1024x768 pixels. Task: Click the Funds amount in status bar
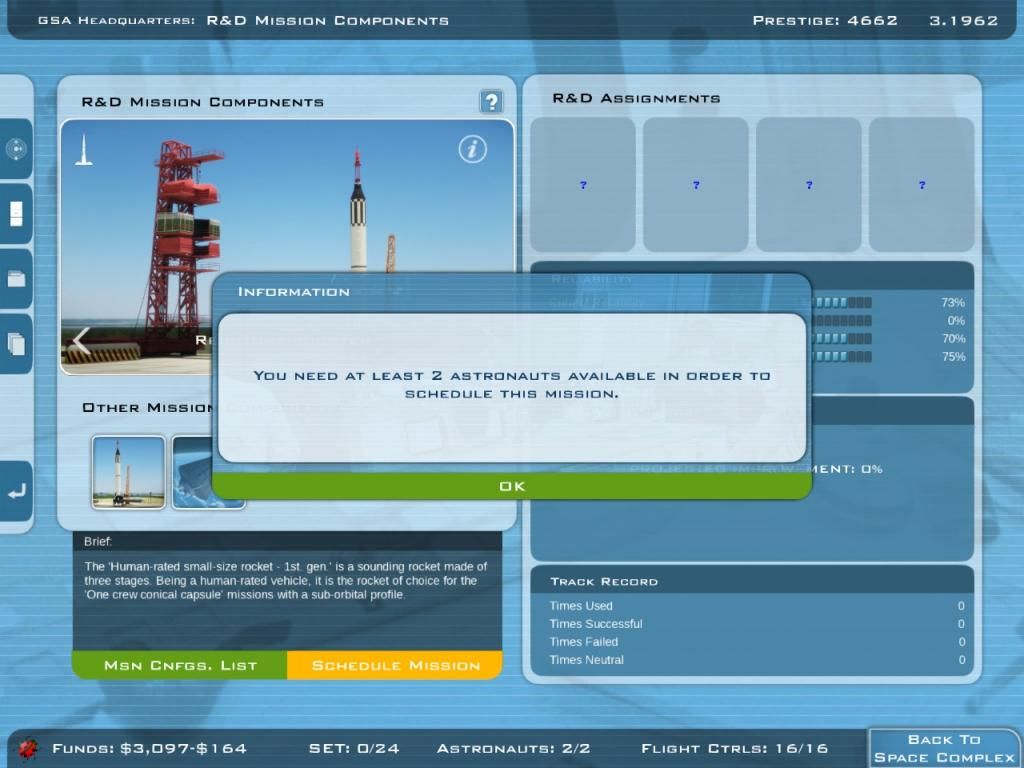click(150, 748)
